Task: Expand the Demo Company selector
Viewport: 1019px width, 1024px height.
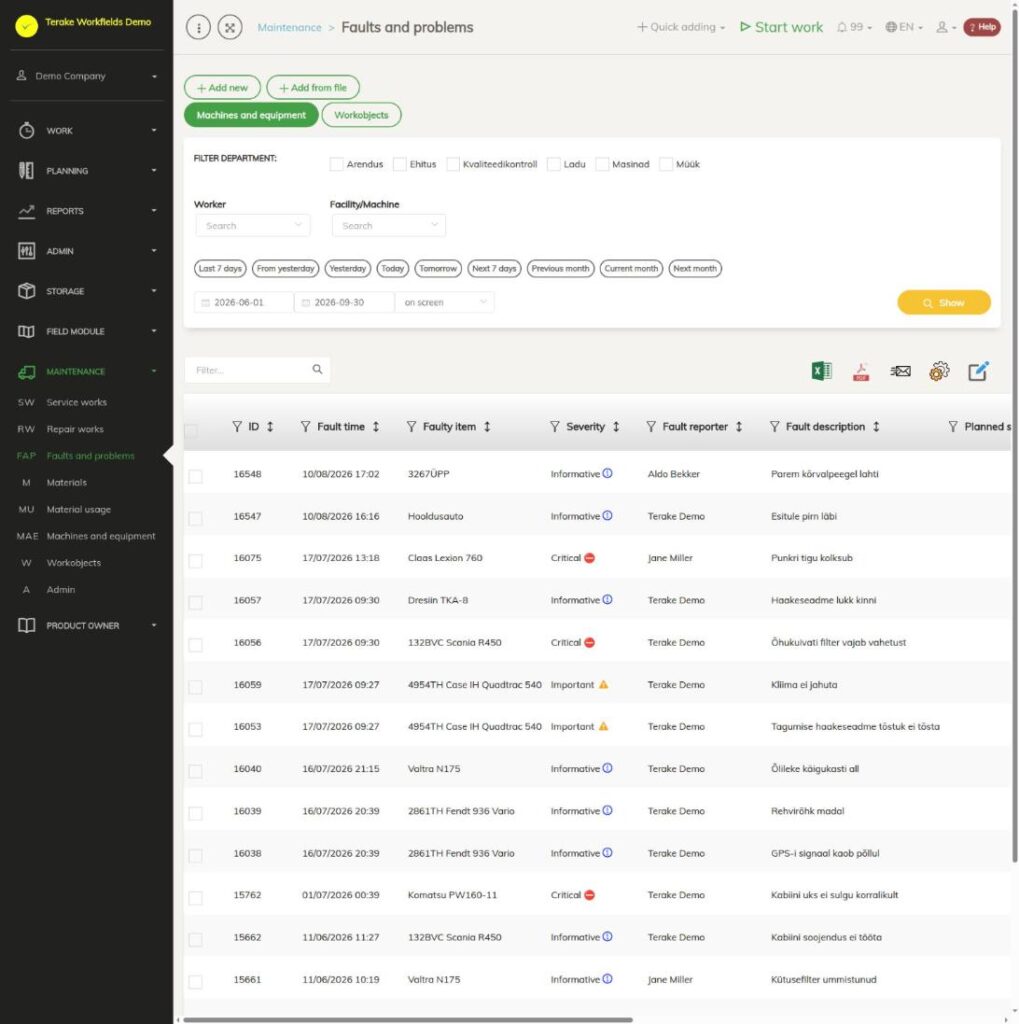Action: 87,76
